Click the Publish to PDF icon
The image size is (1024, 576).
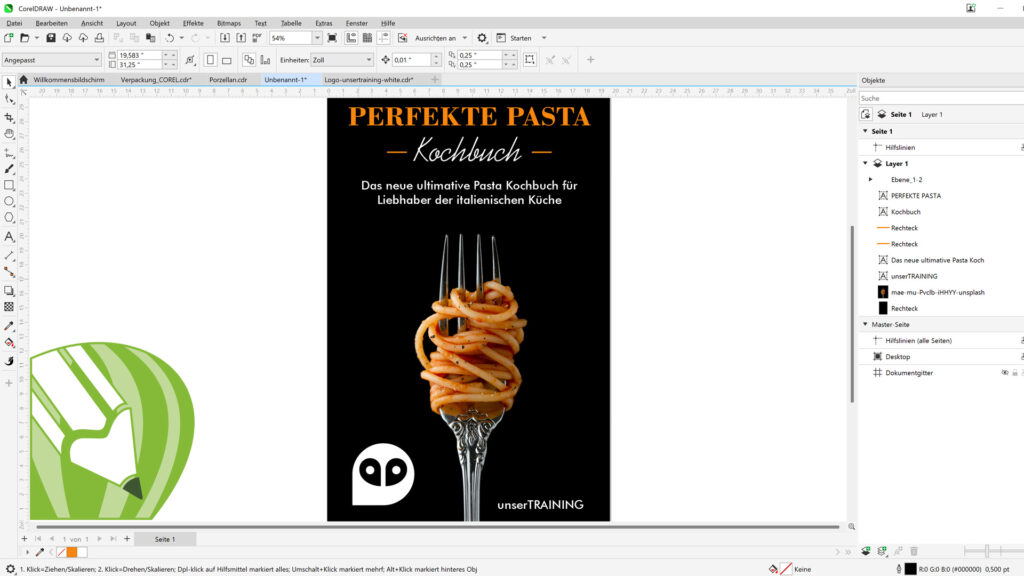257,38
